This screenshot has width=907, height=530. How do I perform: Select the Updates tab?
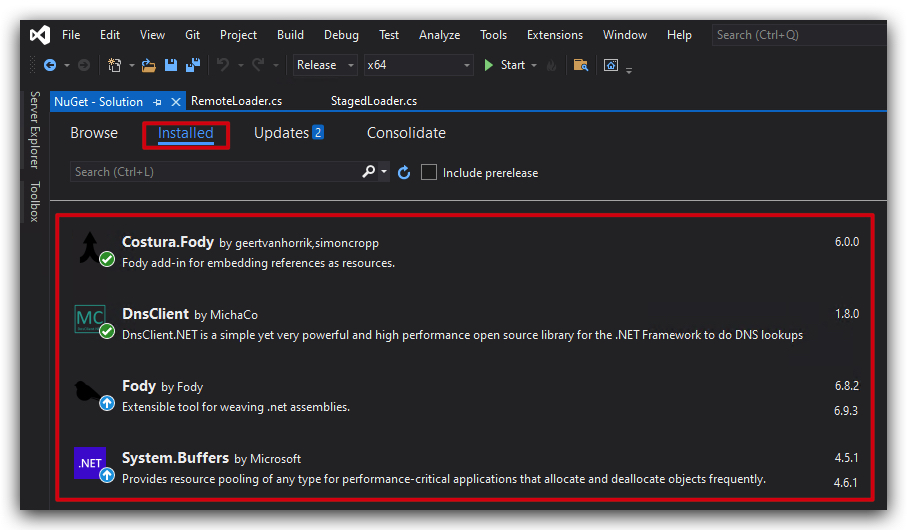coord(288,133)
